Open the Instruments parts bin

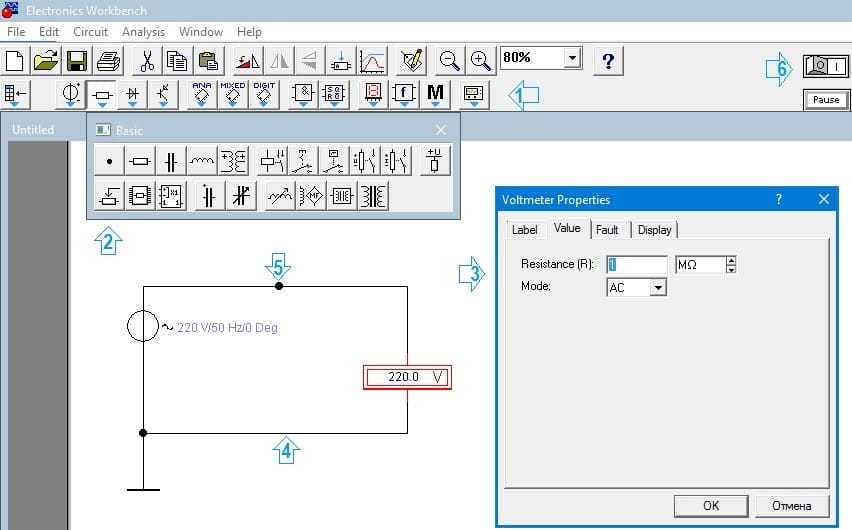coord(474,95)
